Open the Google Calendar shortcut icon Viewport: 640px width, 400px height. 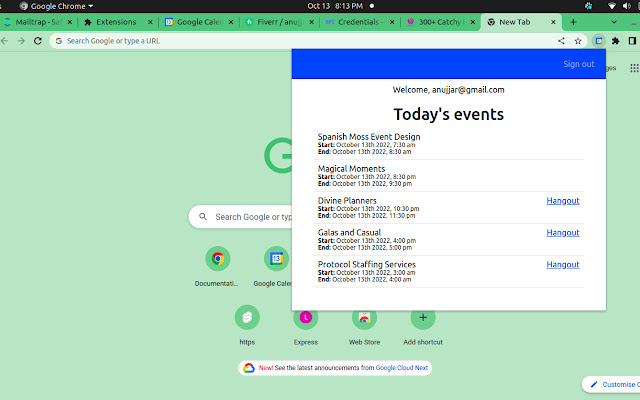276,258
